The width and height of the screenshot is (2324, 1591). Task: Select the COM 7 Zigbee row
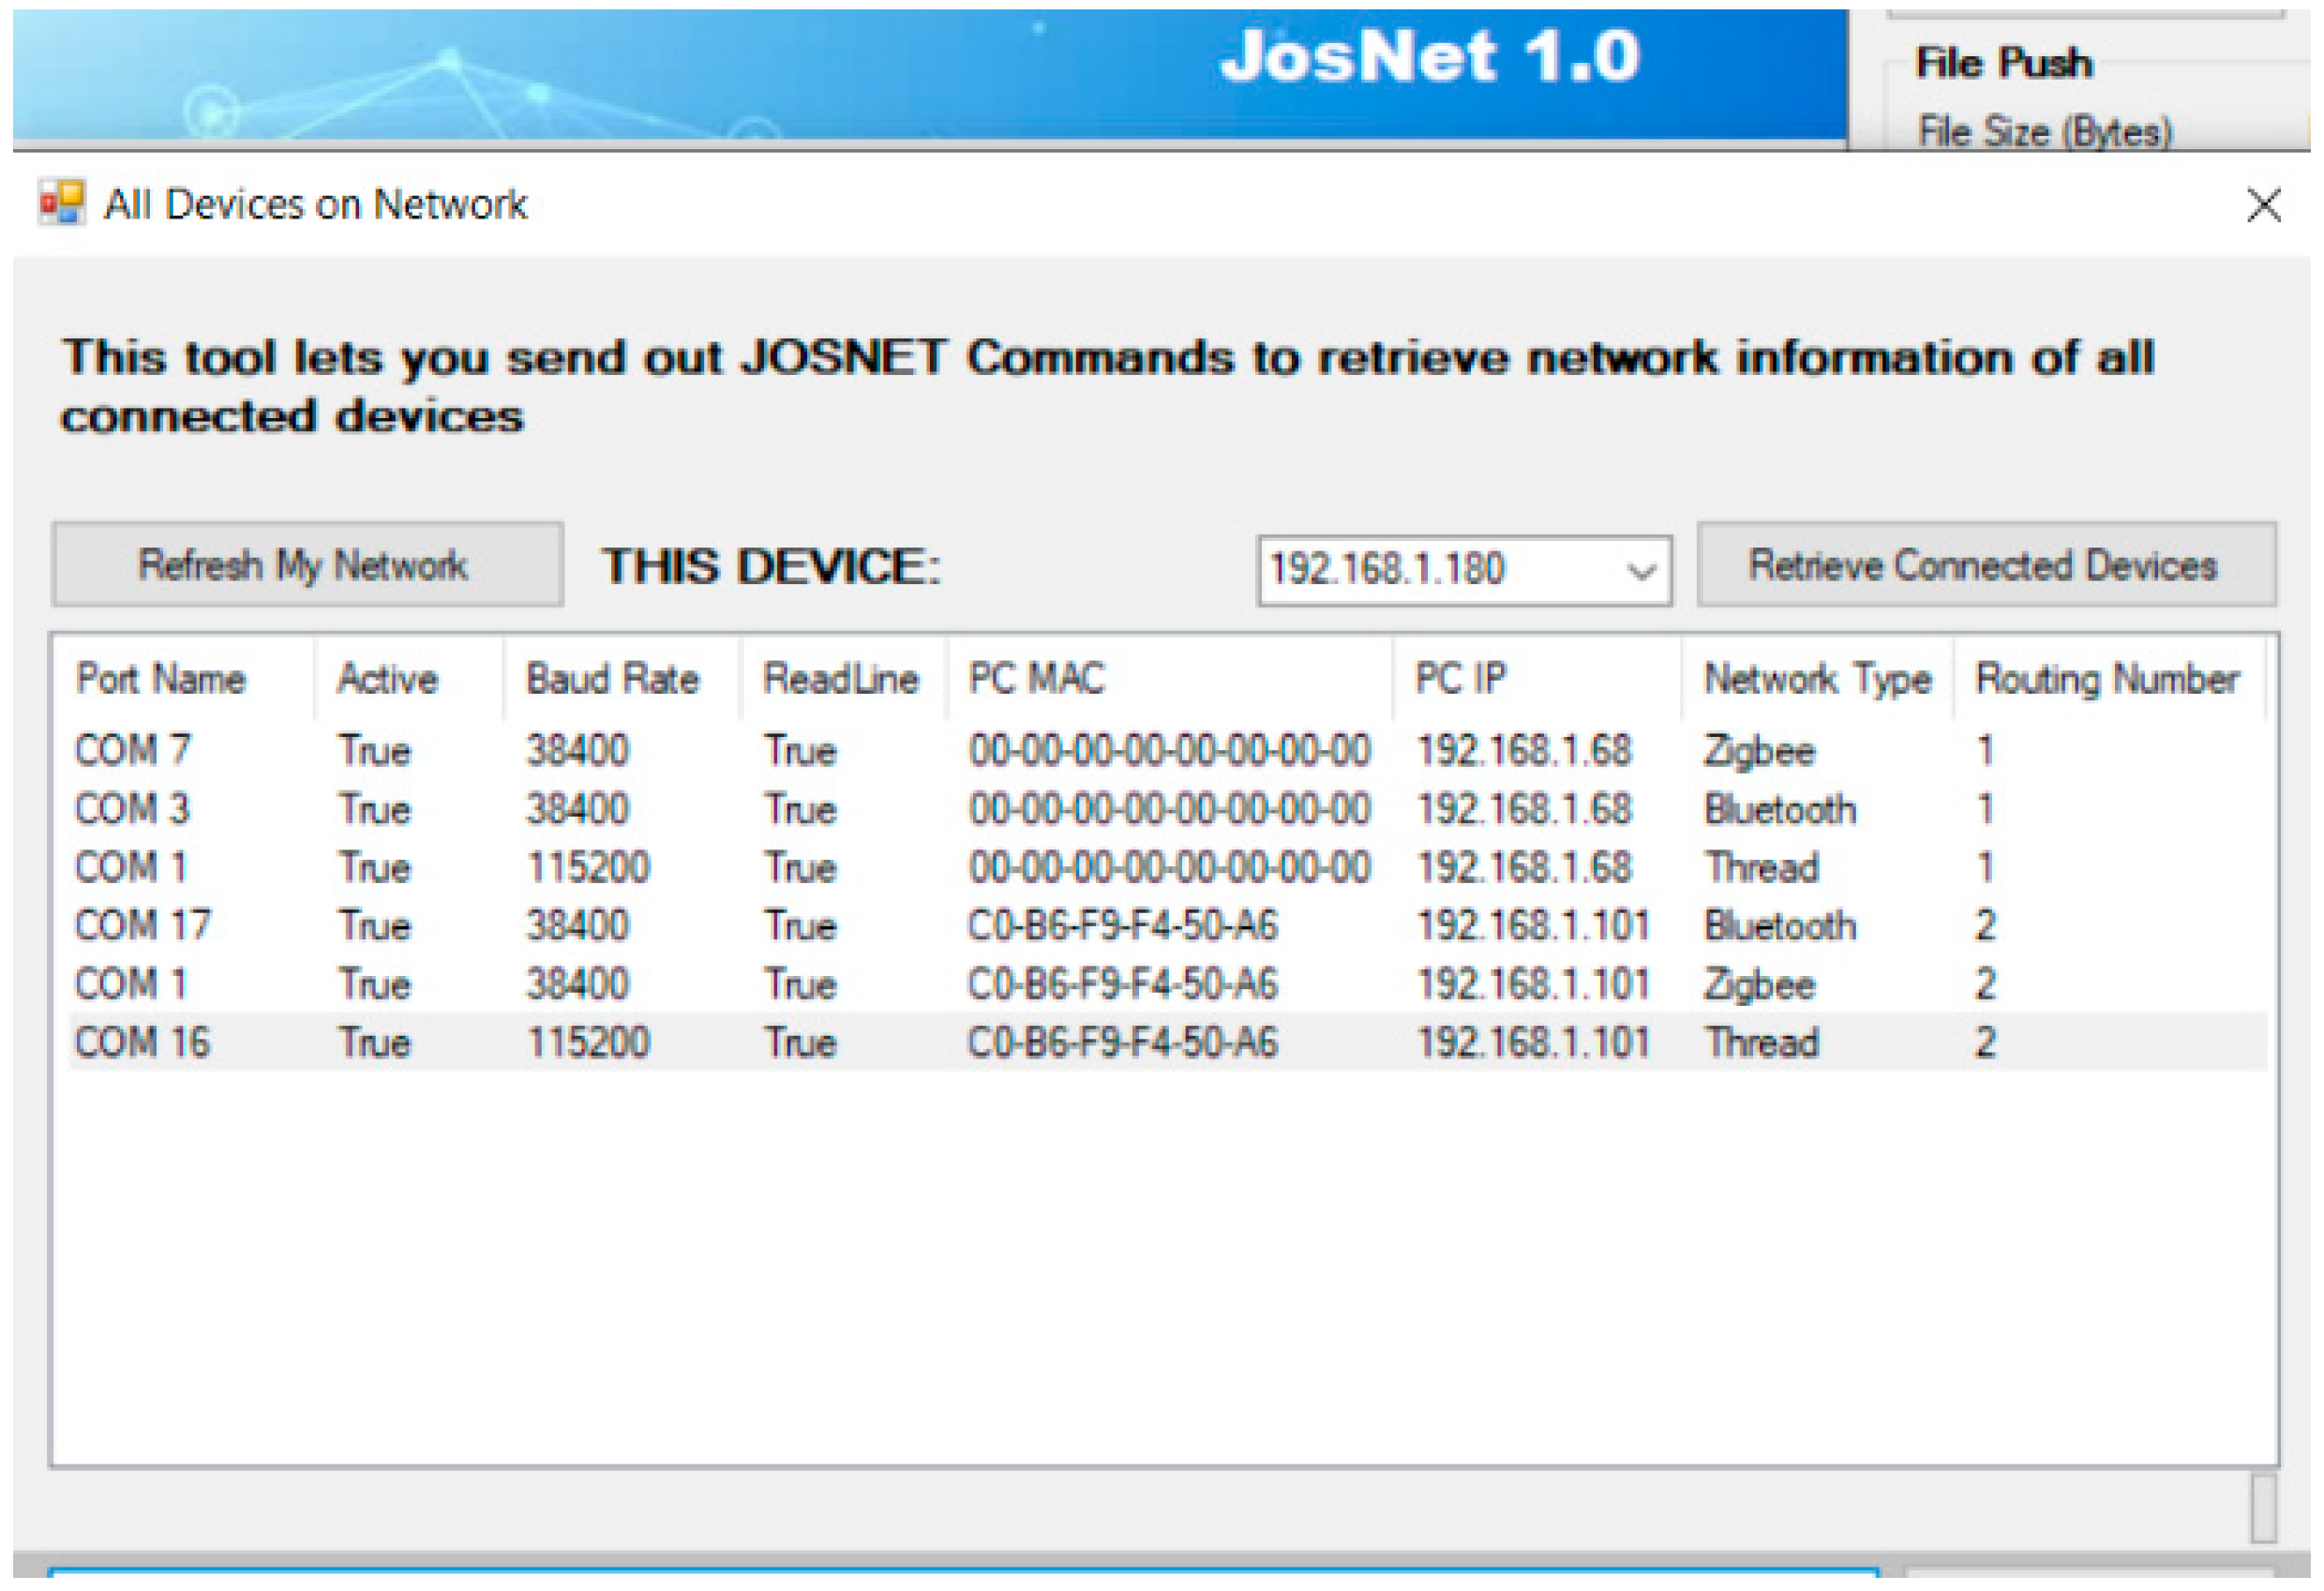coord(133,751)
